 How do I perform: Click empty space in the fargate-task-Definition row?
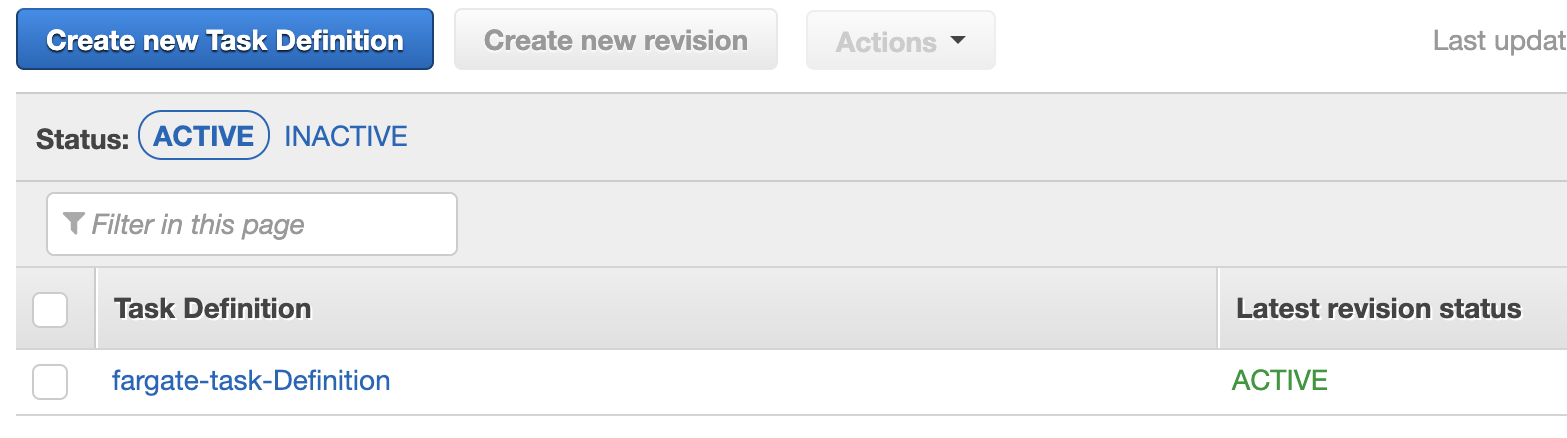click(800, 381)
